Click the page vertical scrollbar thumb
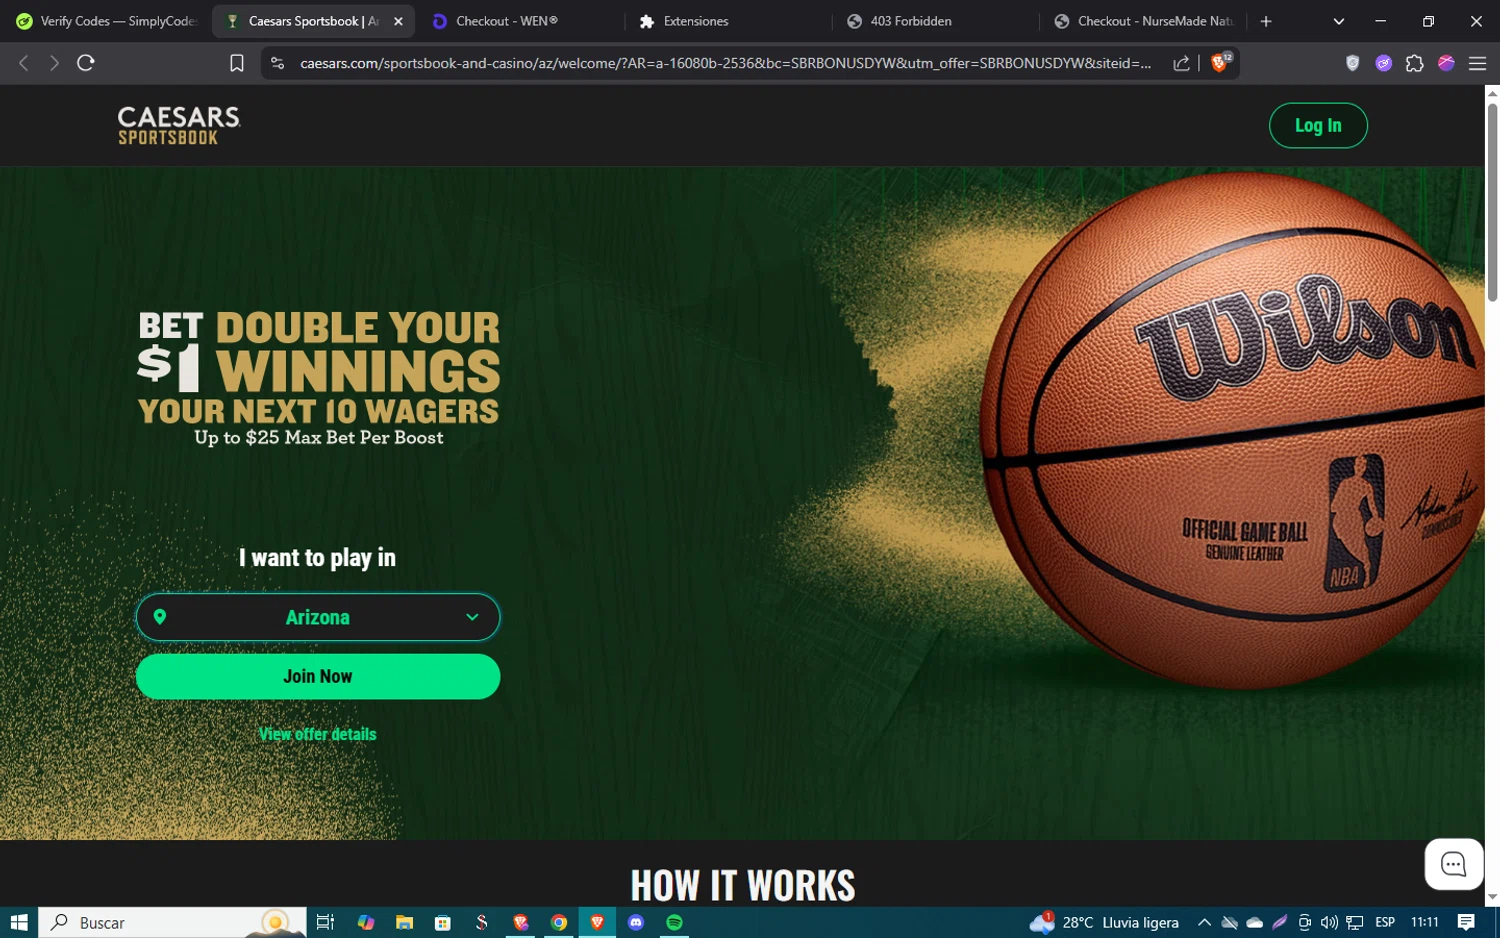 [1492, 201]
